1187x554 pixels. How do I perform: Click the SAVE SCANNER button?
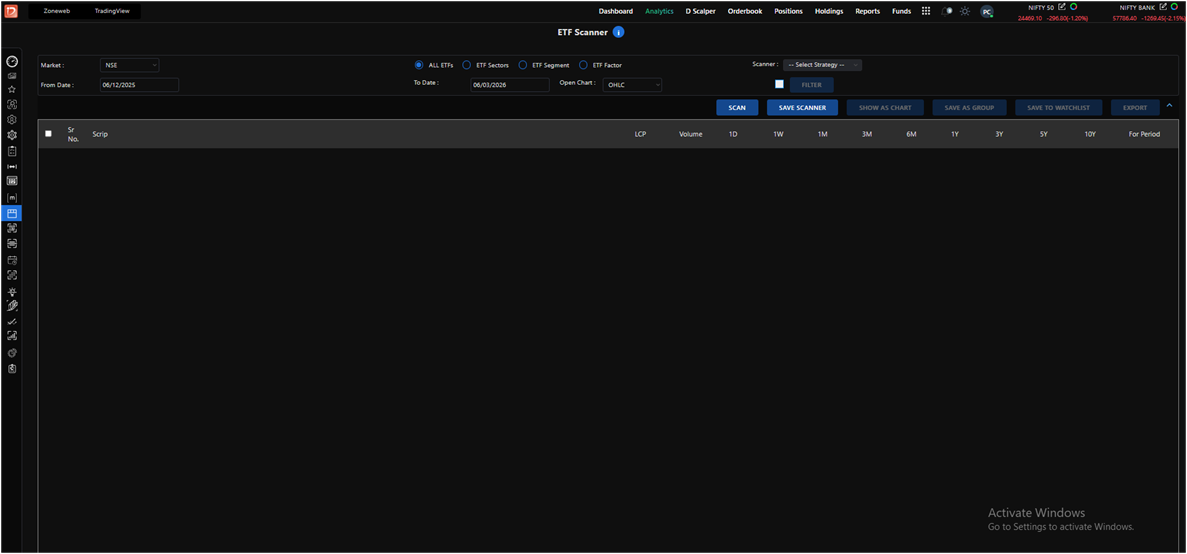[802, 107]
